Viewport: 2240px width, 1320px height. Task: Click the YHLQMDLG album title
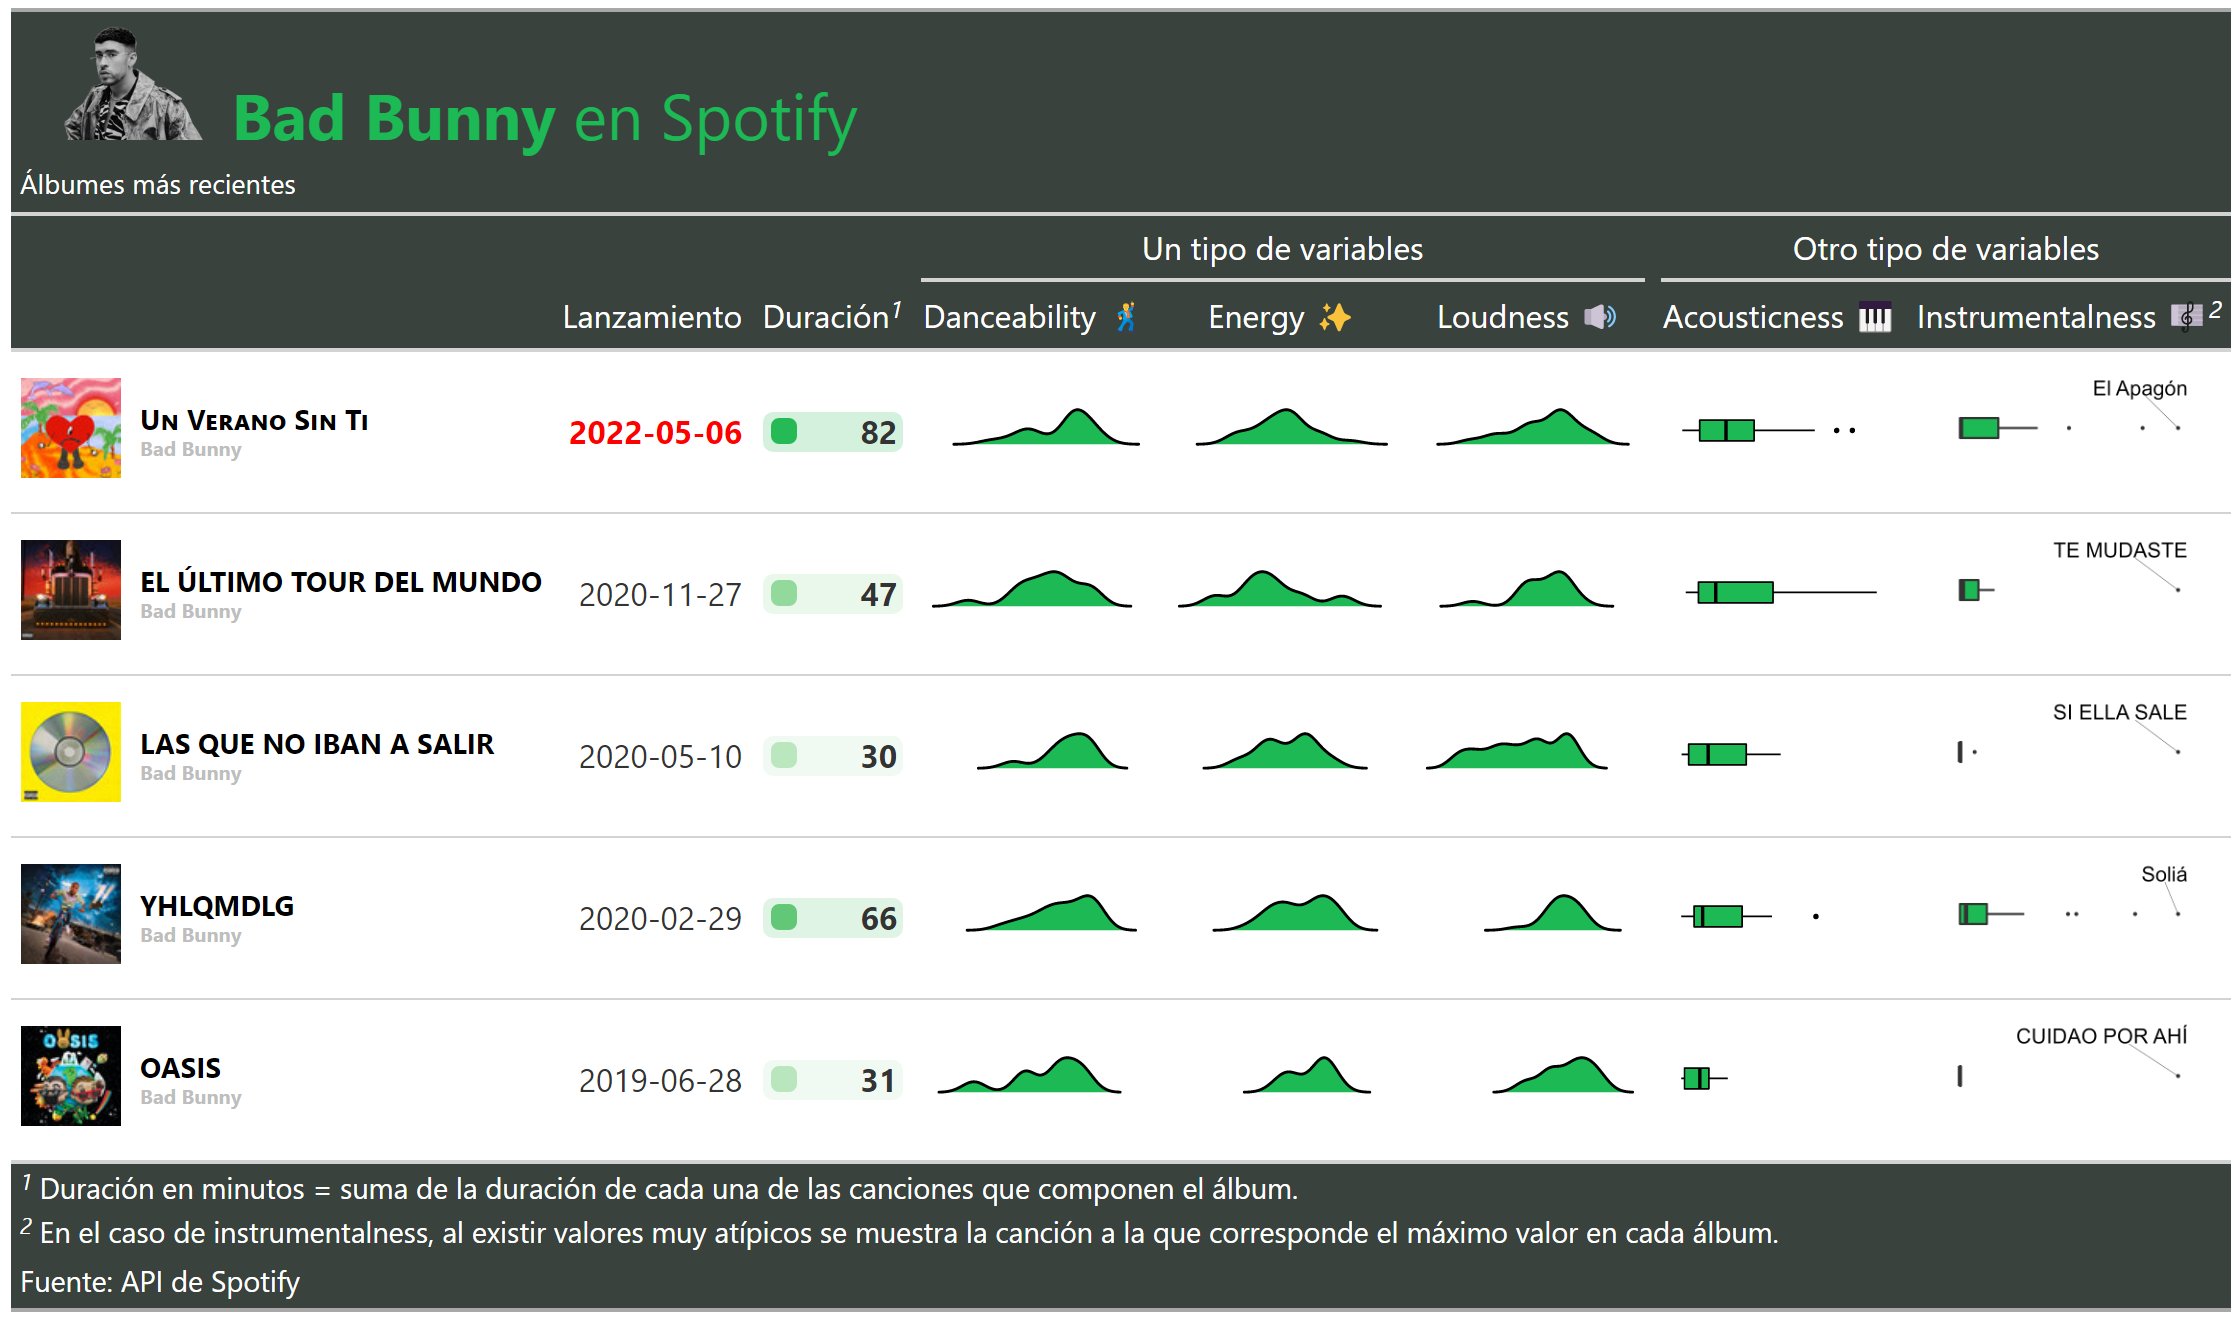217,906
